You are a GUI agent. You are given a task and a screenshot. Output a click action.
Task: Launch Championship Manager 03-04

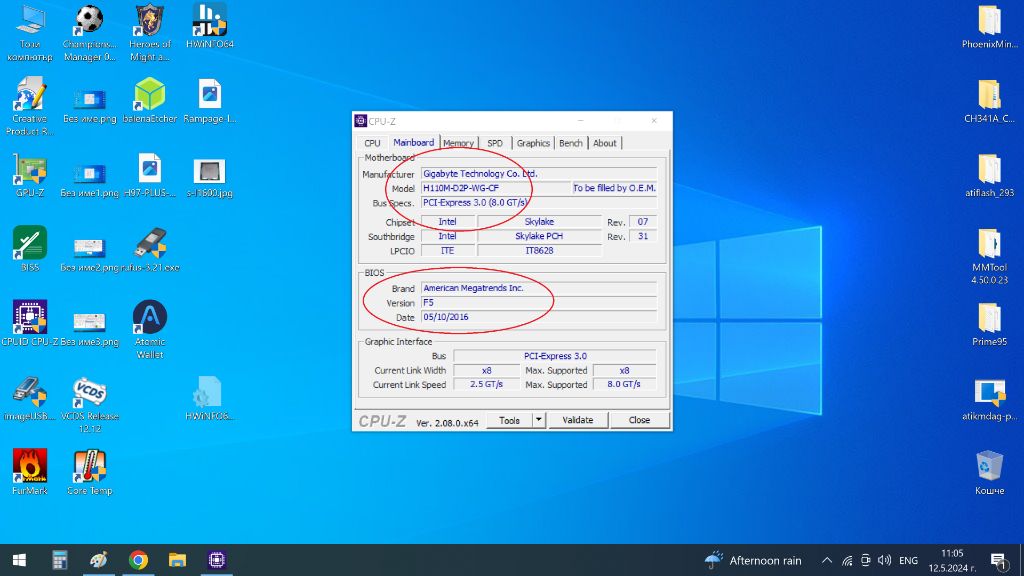click(90, 20)
